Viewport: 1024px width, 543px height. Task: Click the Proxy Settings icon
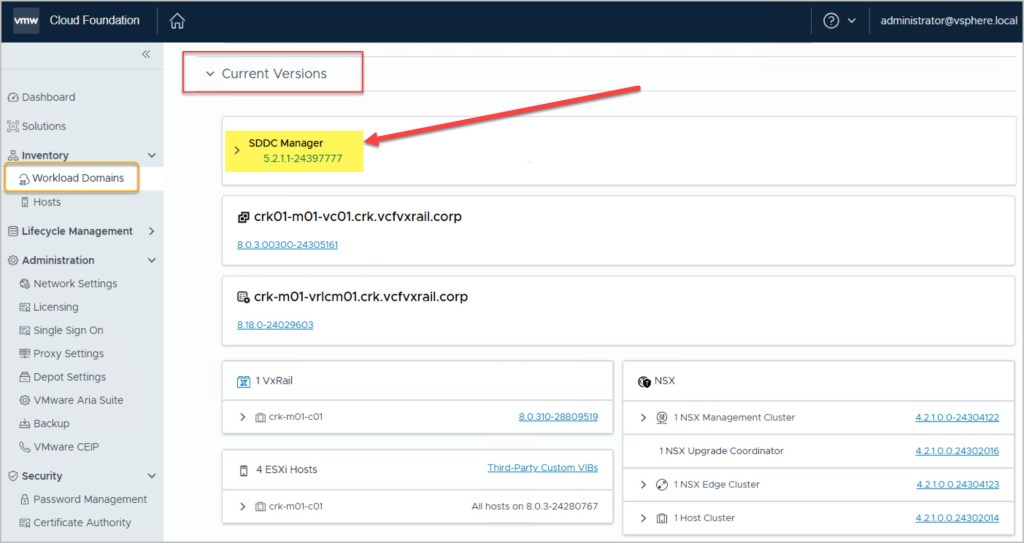click(x=25, y=354)
